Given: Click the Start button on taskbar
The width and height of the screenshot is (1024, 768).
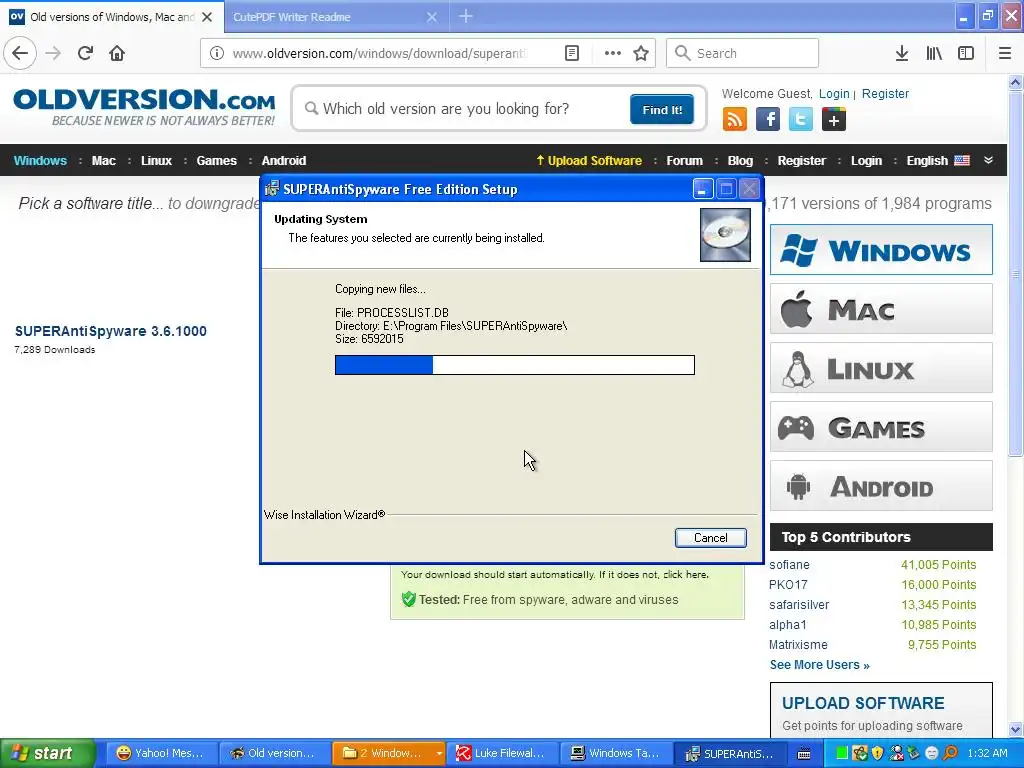Looking at the screenshot, I should (x=48, y=753).
